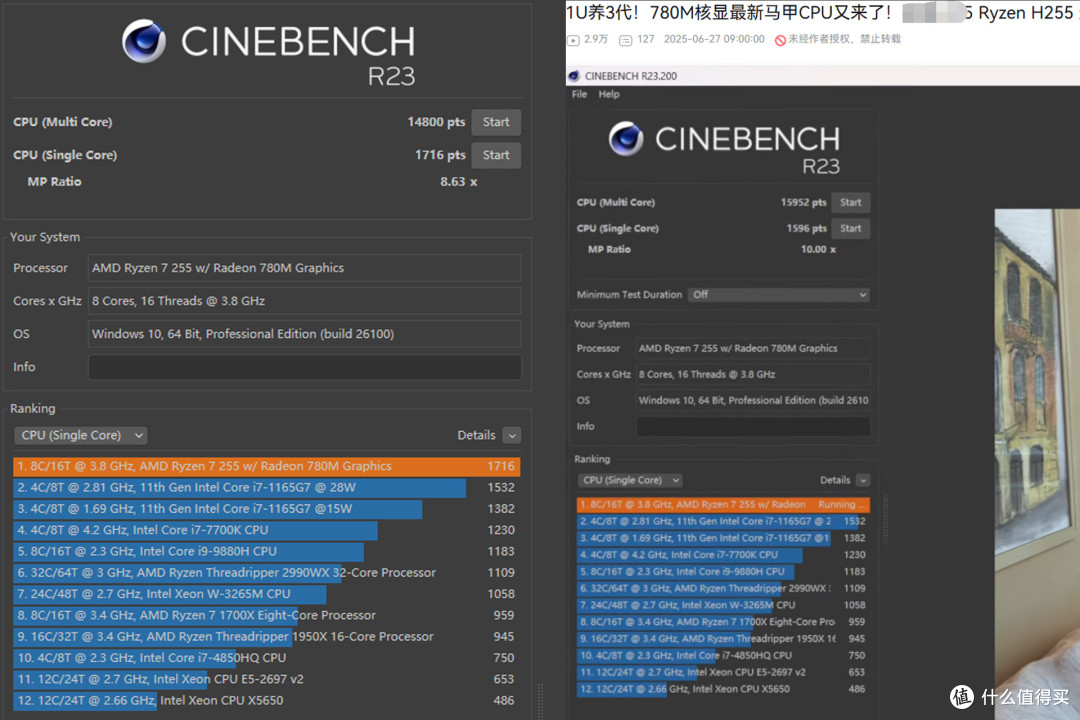
Task: Click the OS field in left window
Action: coord(304,334)
